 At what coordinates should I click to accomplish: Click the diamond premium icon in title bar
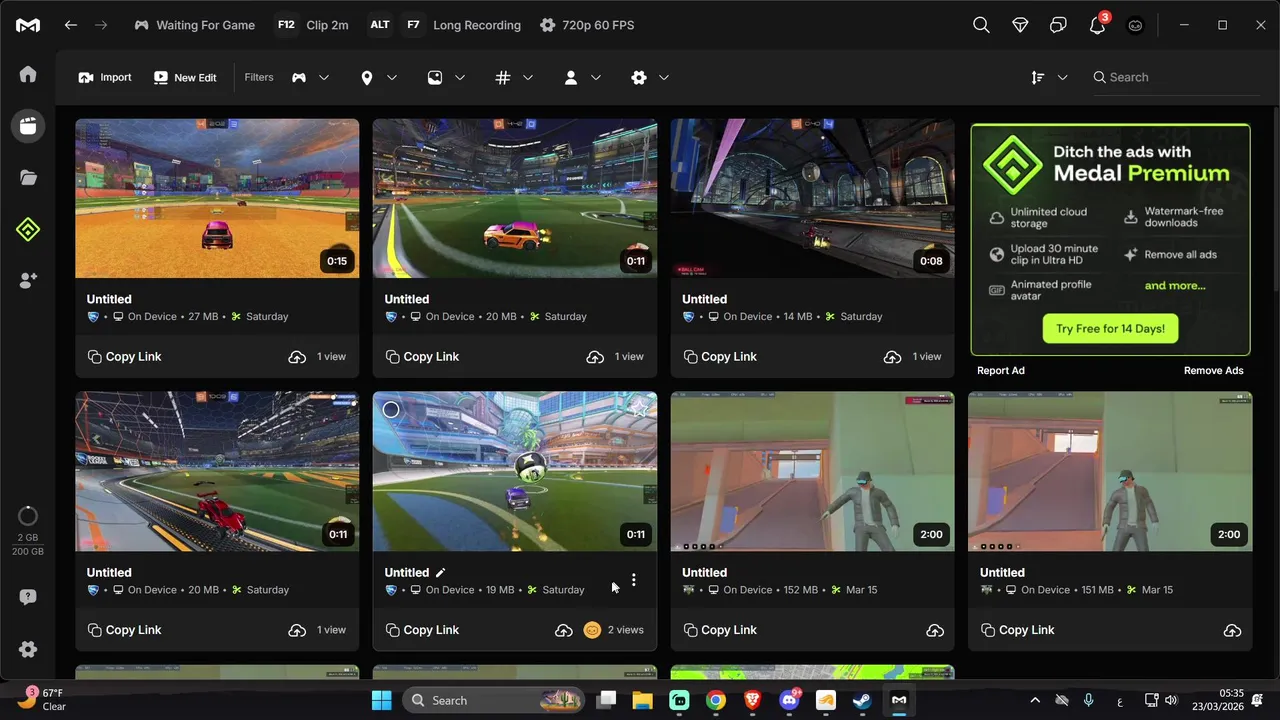[1020, 25]
